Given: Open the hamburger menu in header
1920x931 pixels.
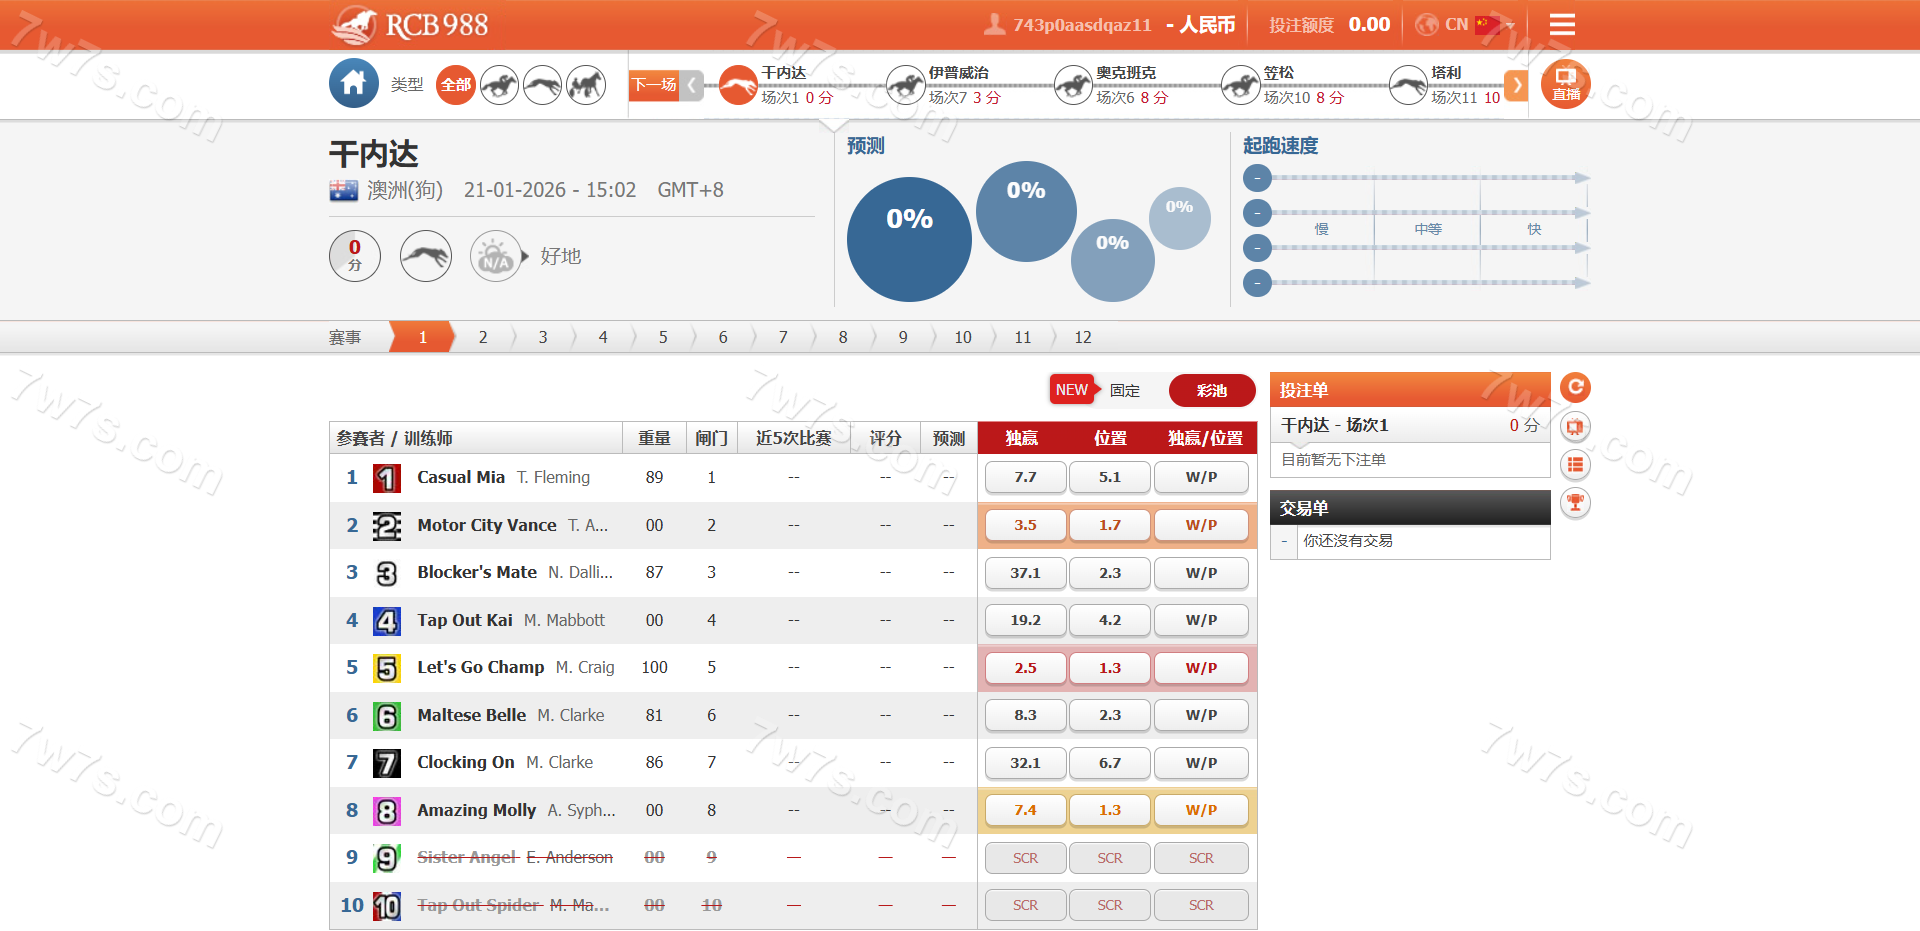Looking at the screenshot, I should 1561,25.
